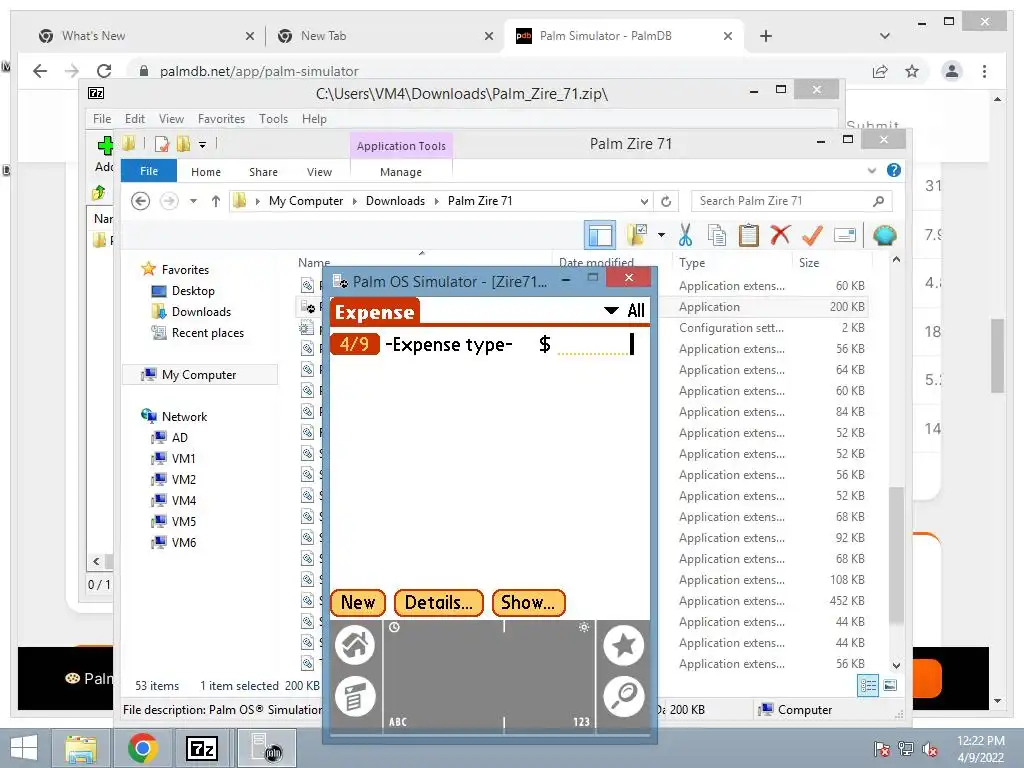The height and width of the screenshot is (768, 1024).
Task: Tap the clock icon in Graffiti area
Action: click(394, 628)
